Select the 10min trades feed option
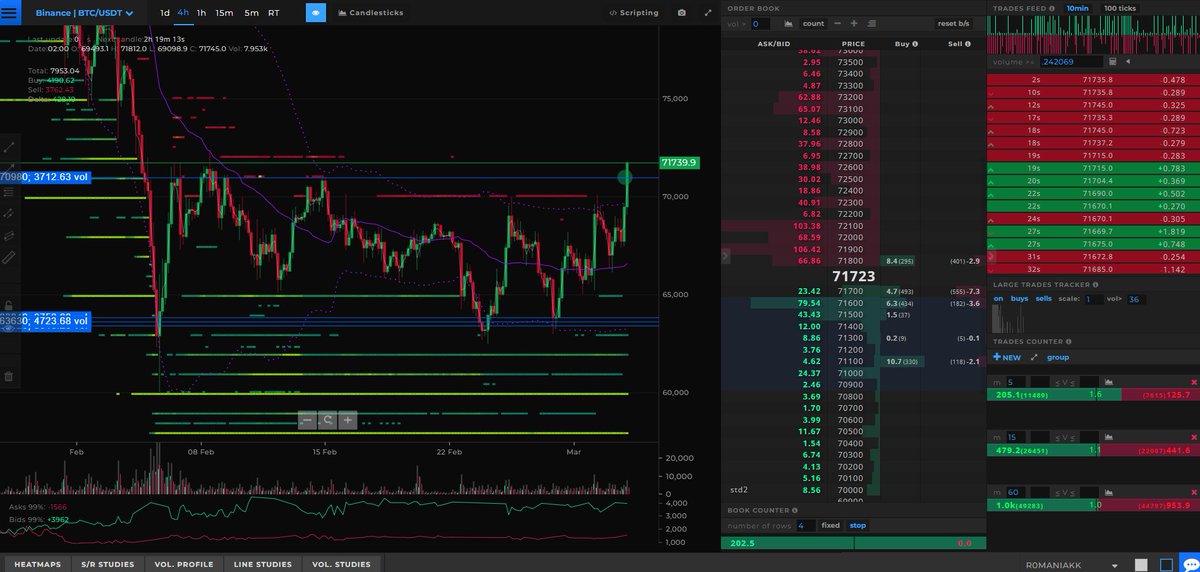This screenshot has height=572, width=1200. click(1077, 8)
